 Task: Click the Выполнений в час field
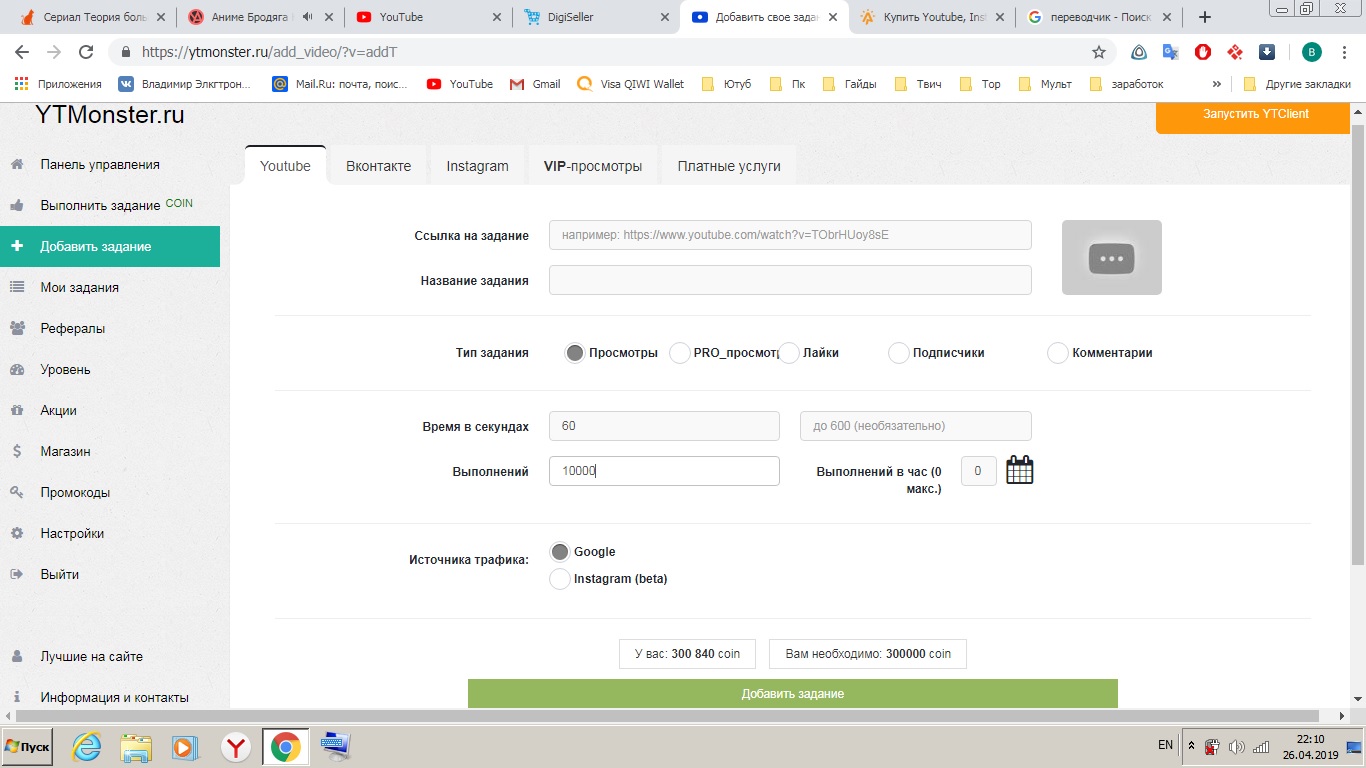tap(978, 471)
